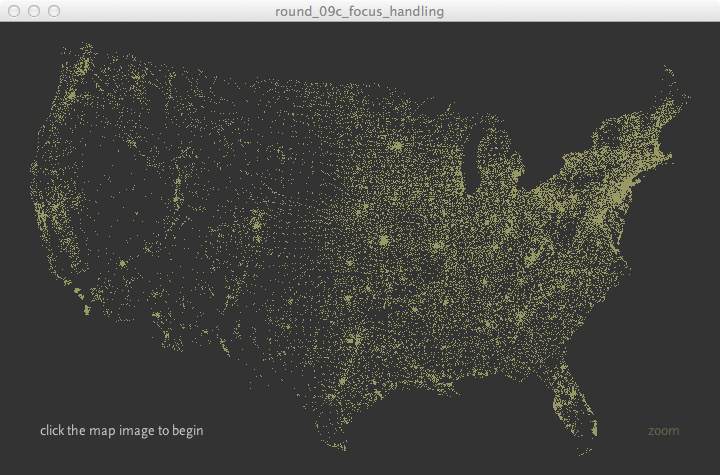Close the window with leftmost title button
This screenshot has width=720, height=475.
[x=14, y=11]
